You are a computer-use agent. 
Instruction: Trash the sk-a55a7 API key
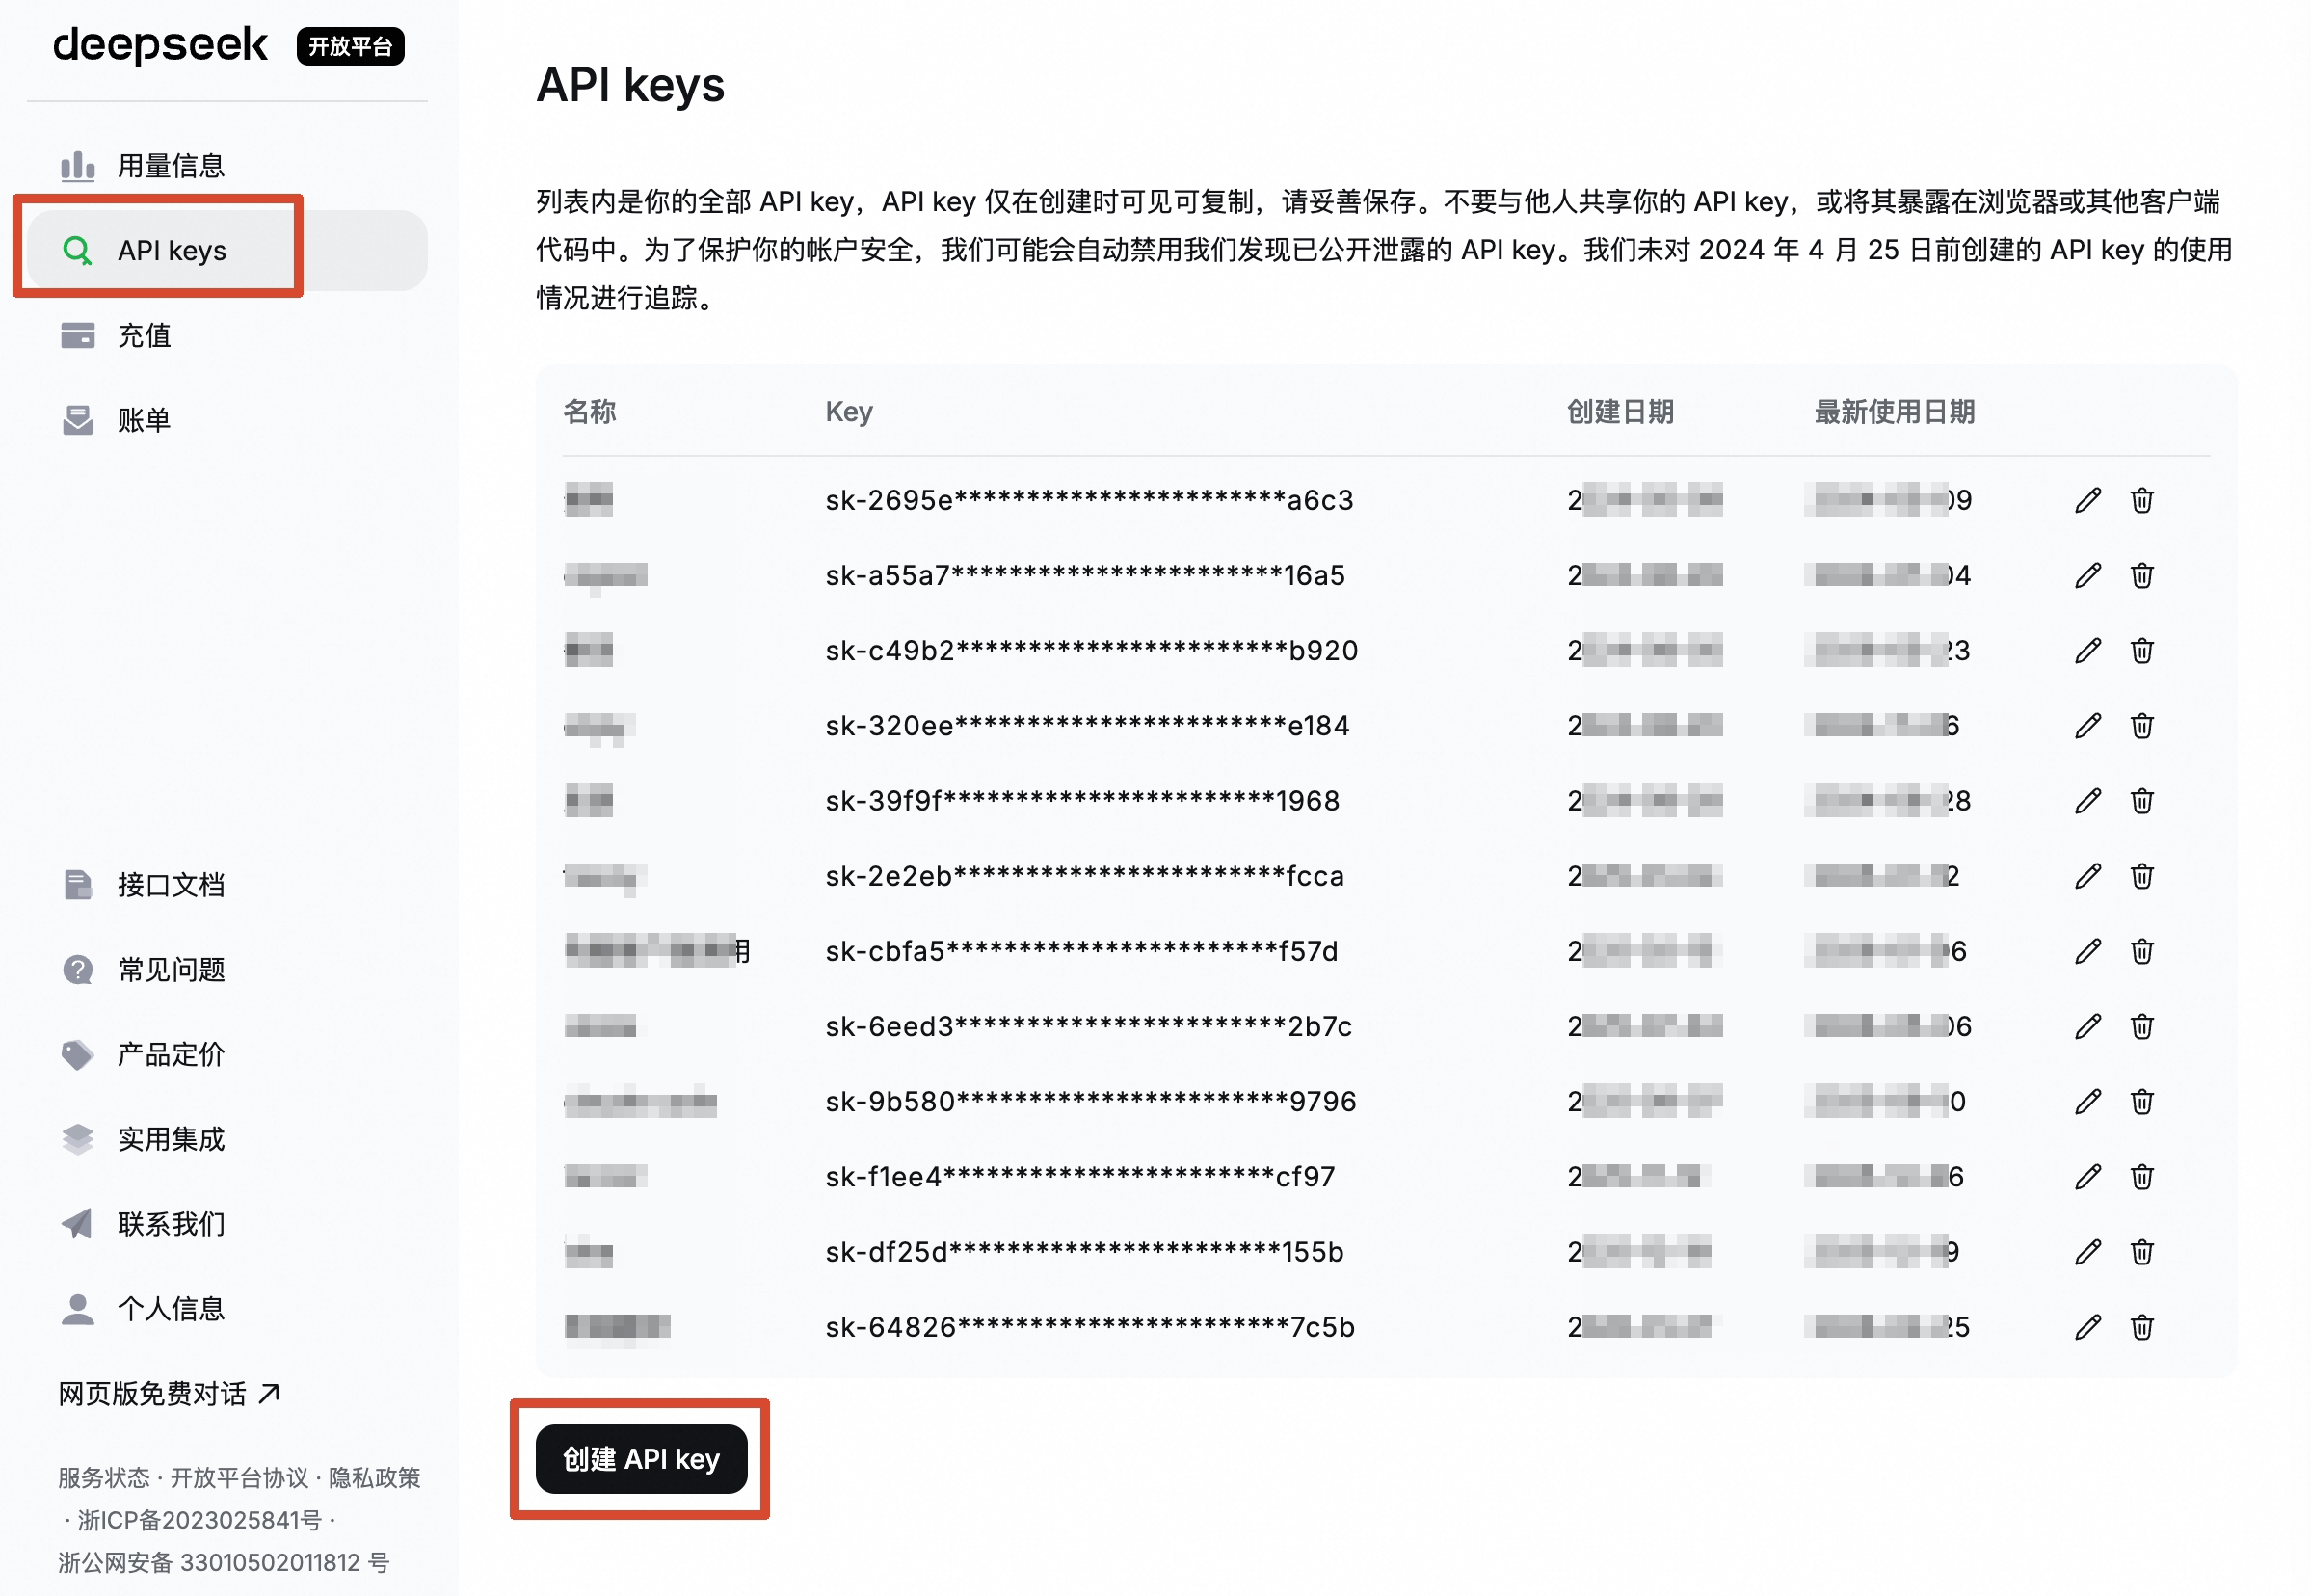pos(2141,575)
